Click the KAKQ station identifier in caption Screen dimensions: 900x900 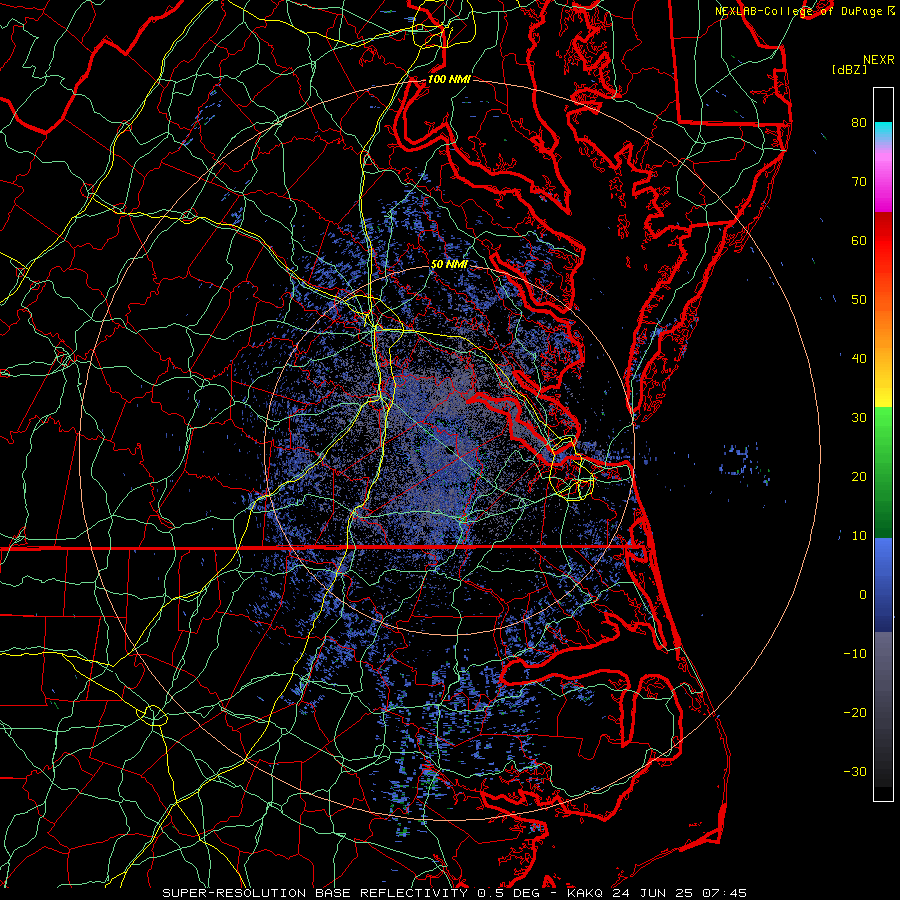coord(584,893)
